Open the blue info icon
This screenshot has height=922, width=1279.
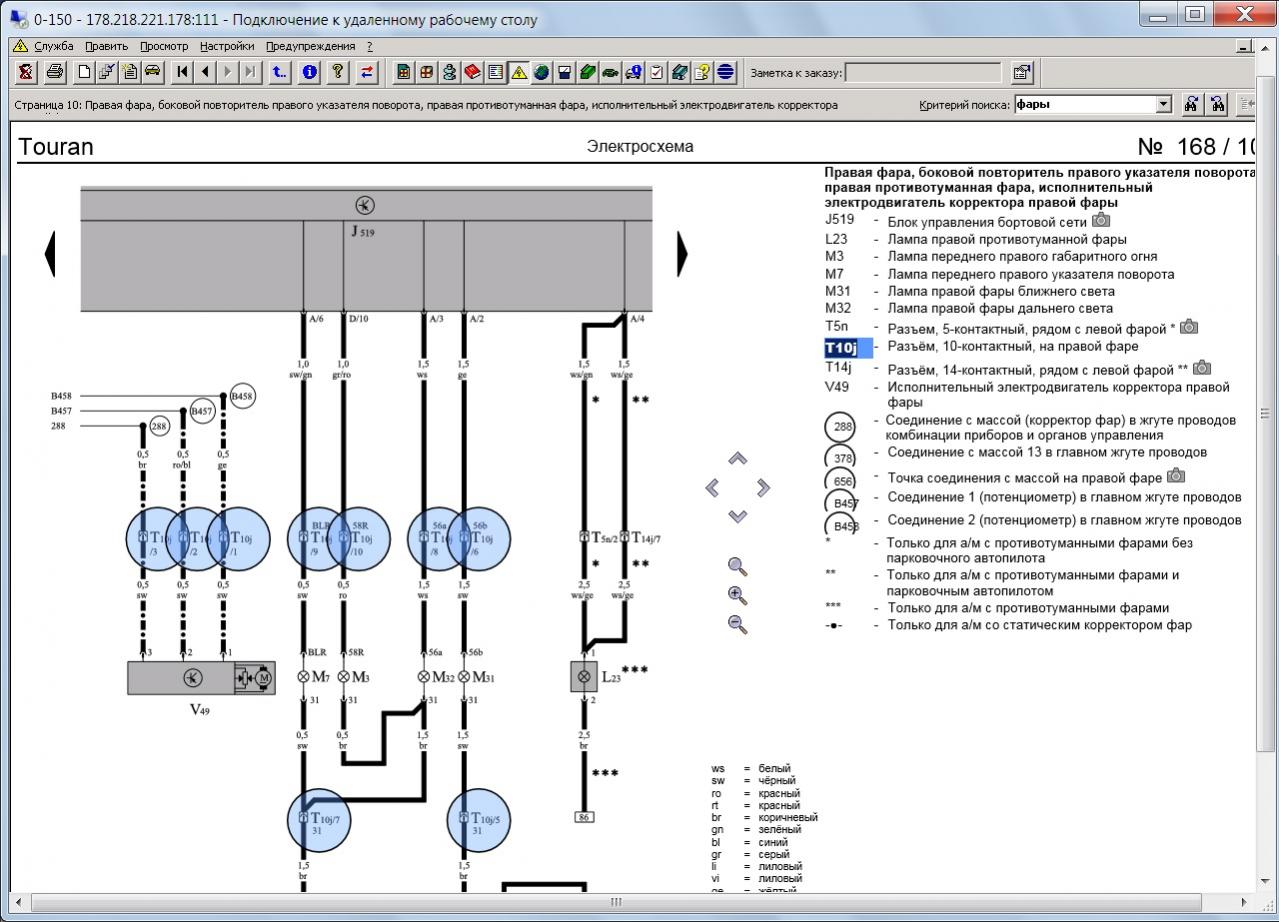pyautogui.click(x=310, y=72)
